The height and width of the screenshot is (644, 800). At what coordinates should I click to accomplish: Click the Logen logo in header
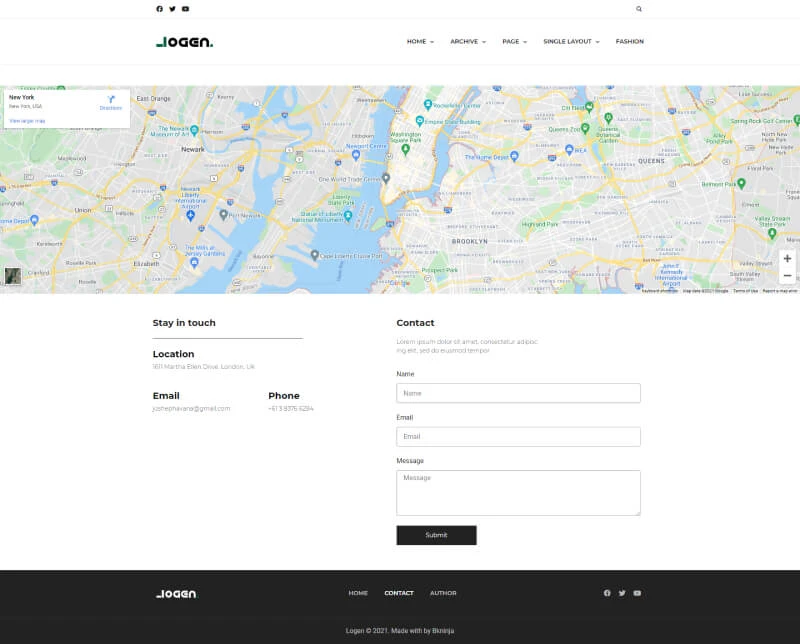point(184,42)
